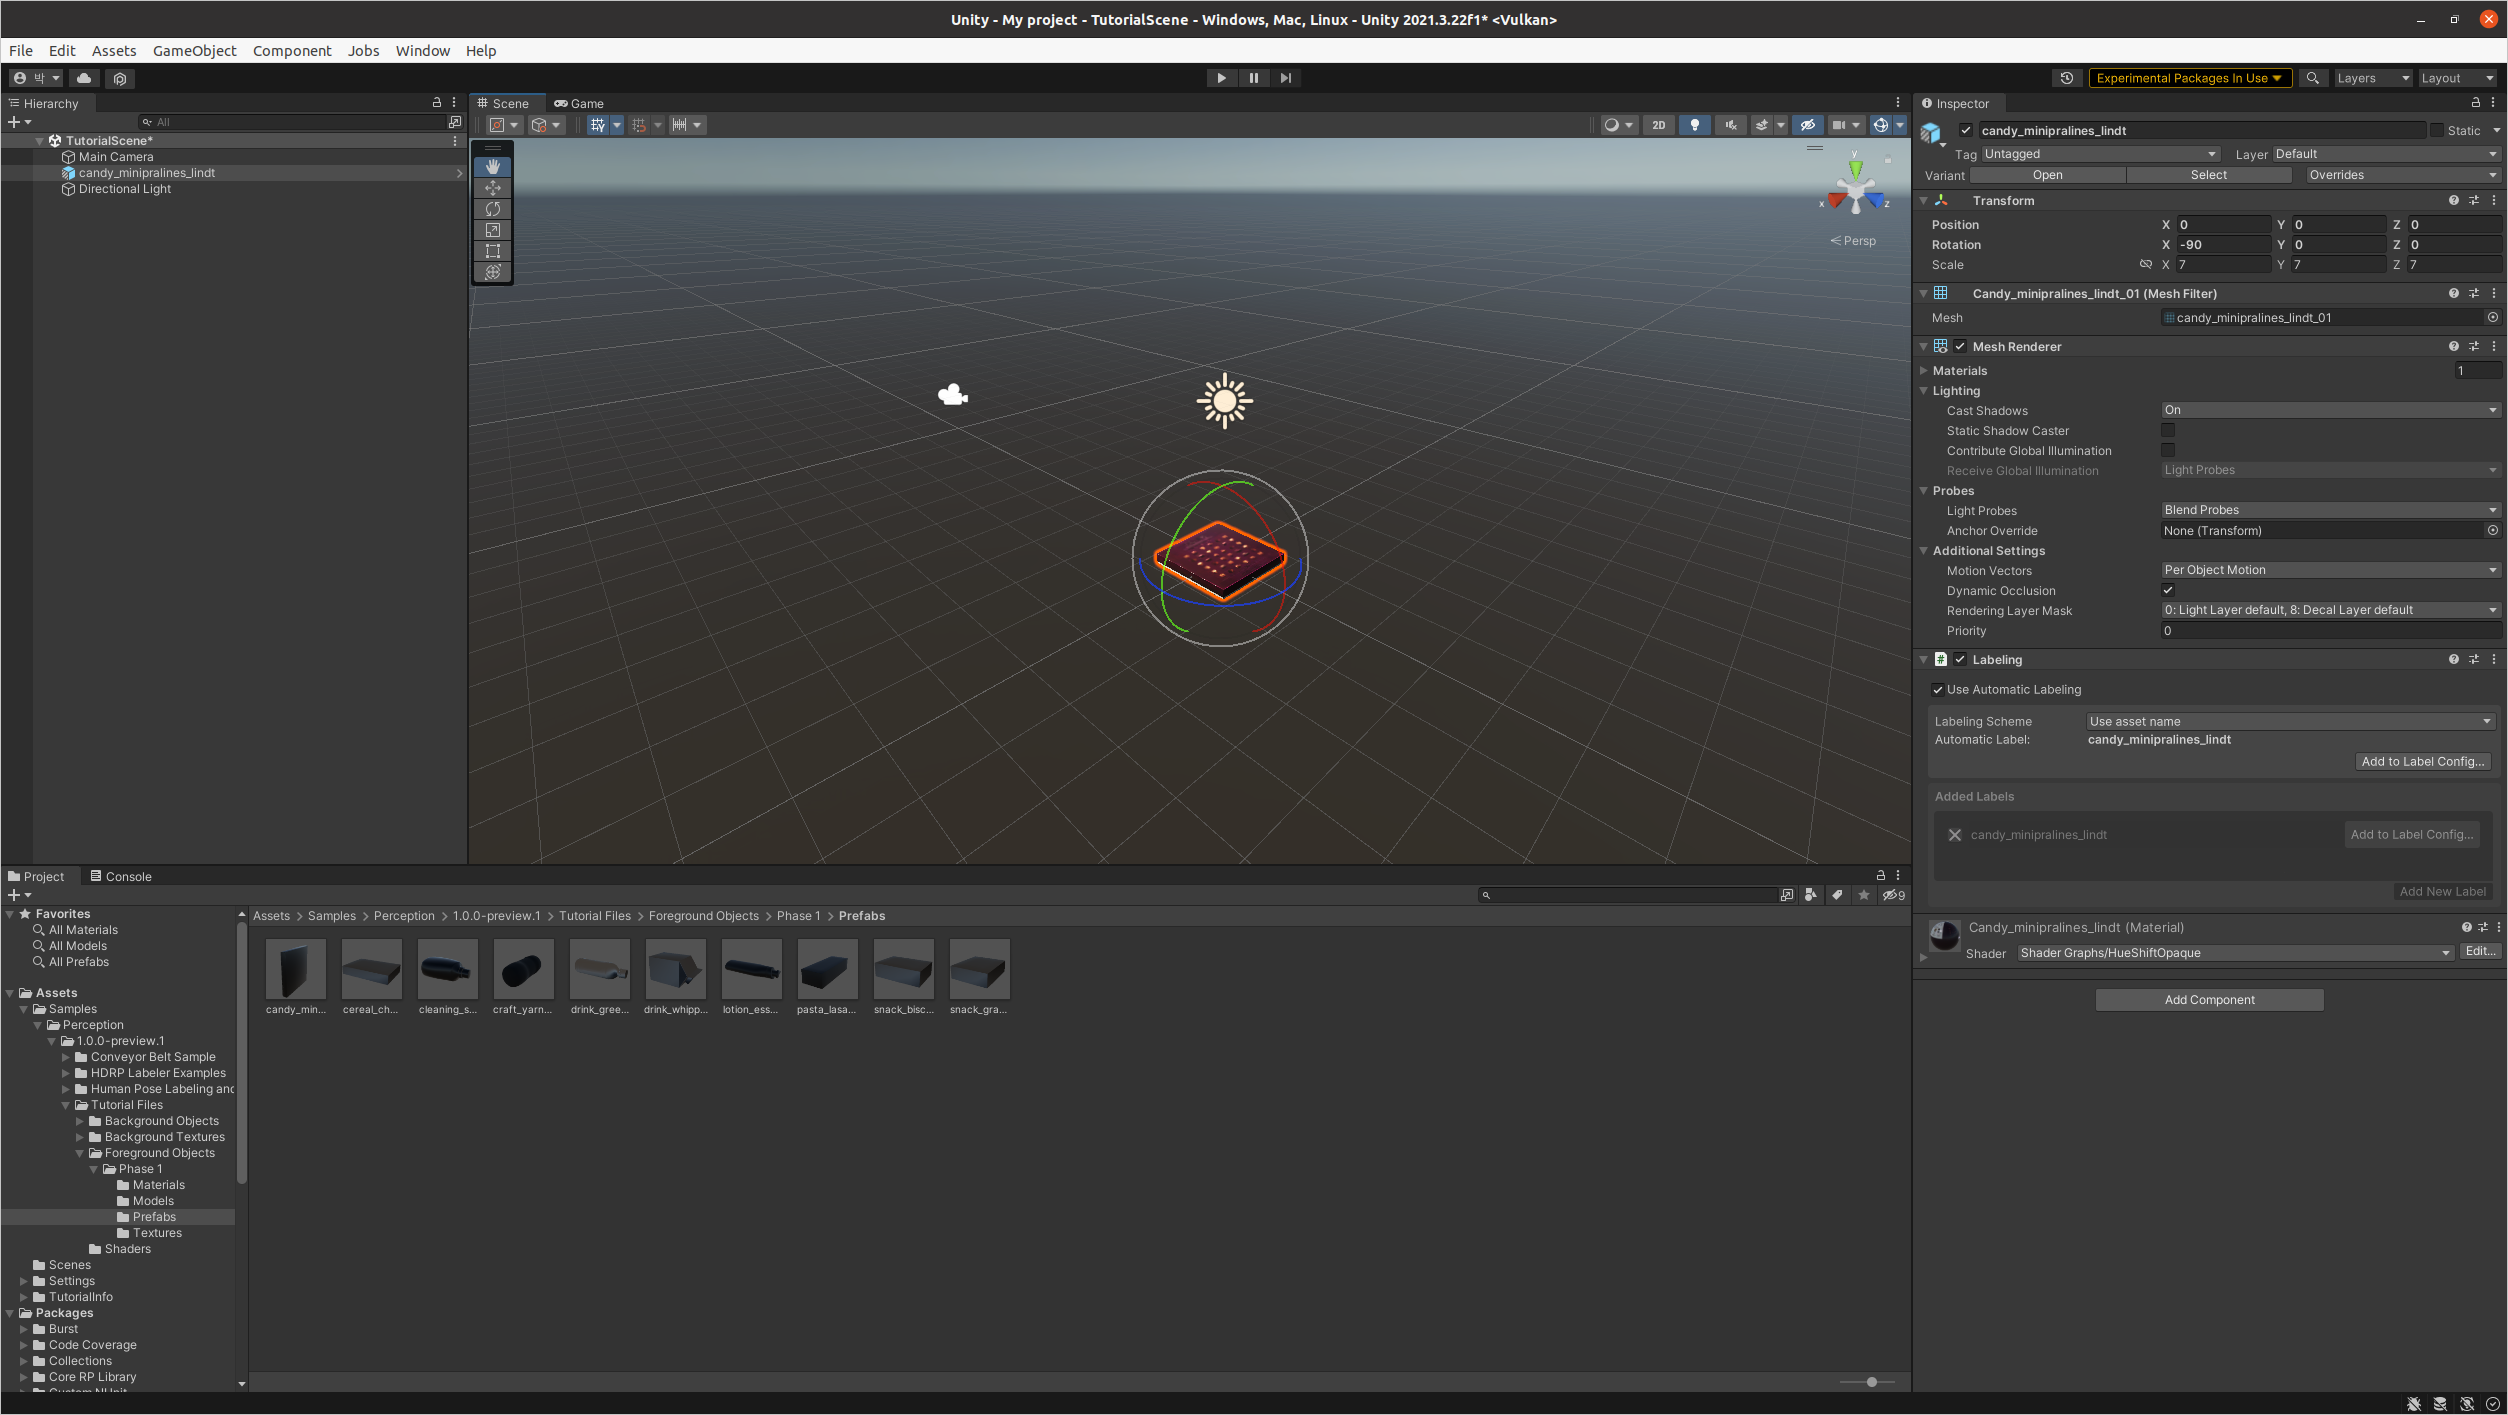This screenshot has width=2508, height=1415.
Task: Select the Rect tool in scene toolbar
Action: point(492,251)
